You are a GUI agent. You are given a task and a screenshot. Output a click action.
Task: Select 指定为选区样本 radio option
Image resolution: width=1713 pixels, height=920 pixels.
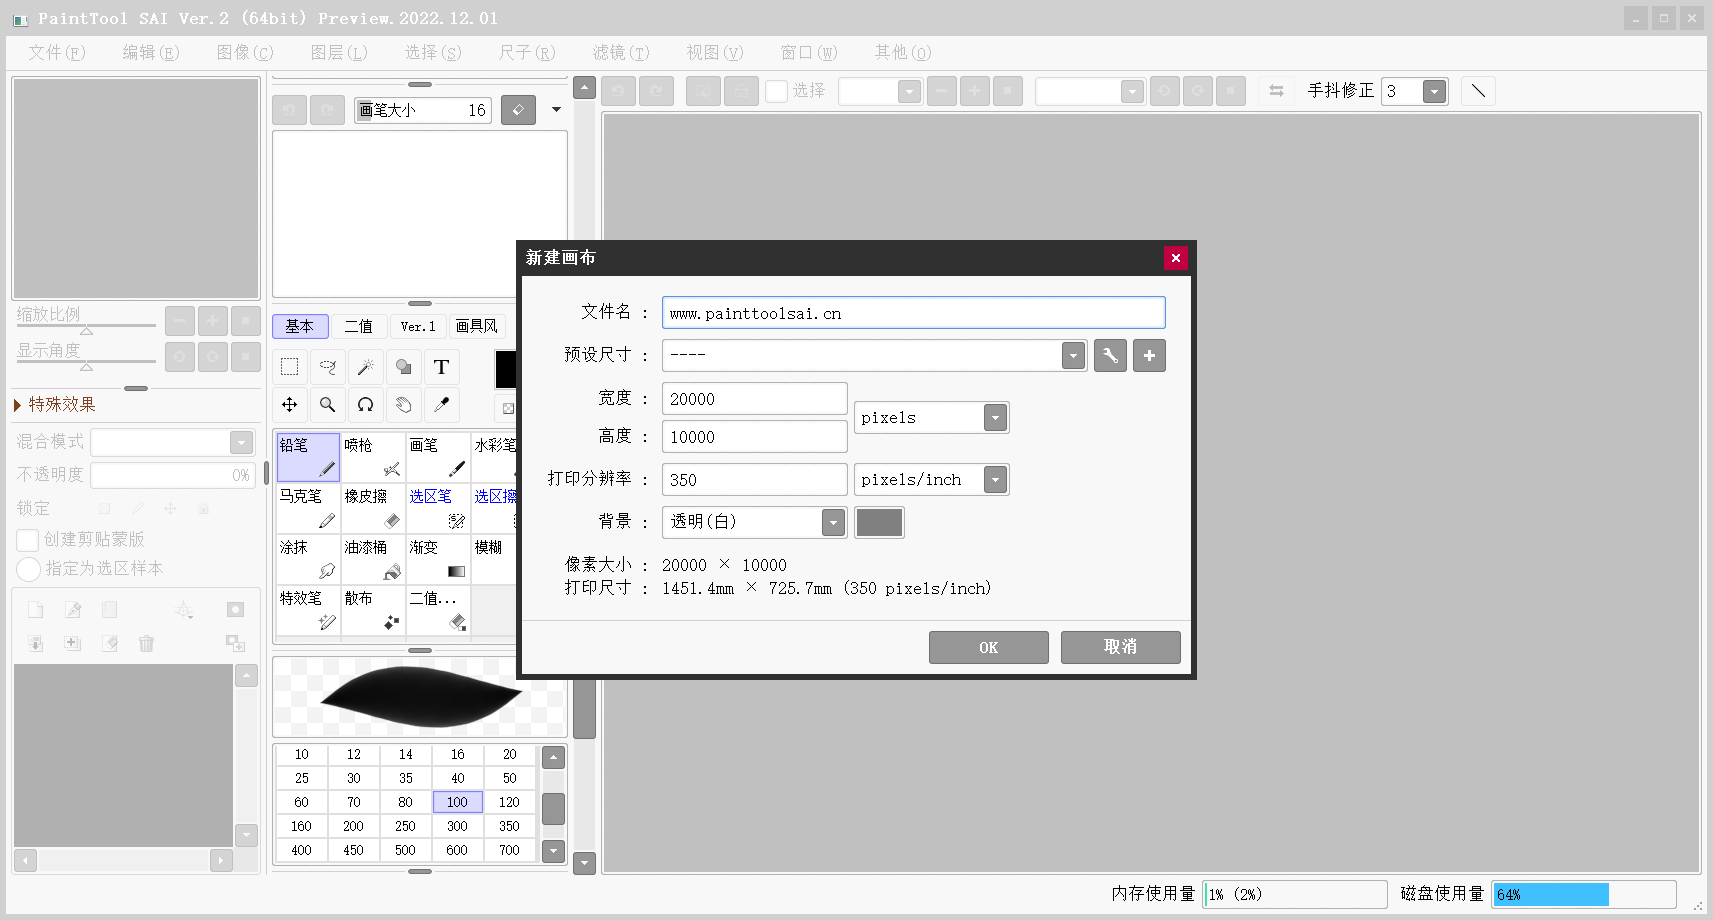point(28,569)
